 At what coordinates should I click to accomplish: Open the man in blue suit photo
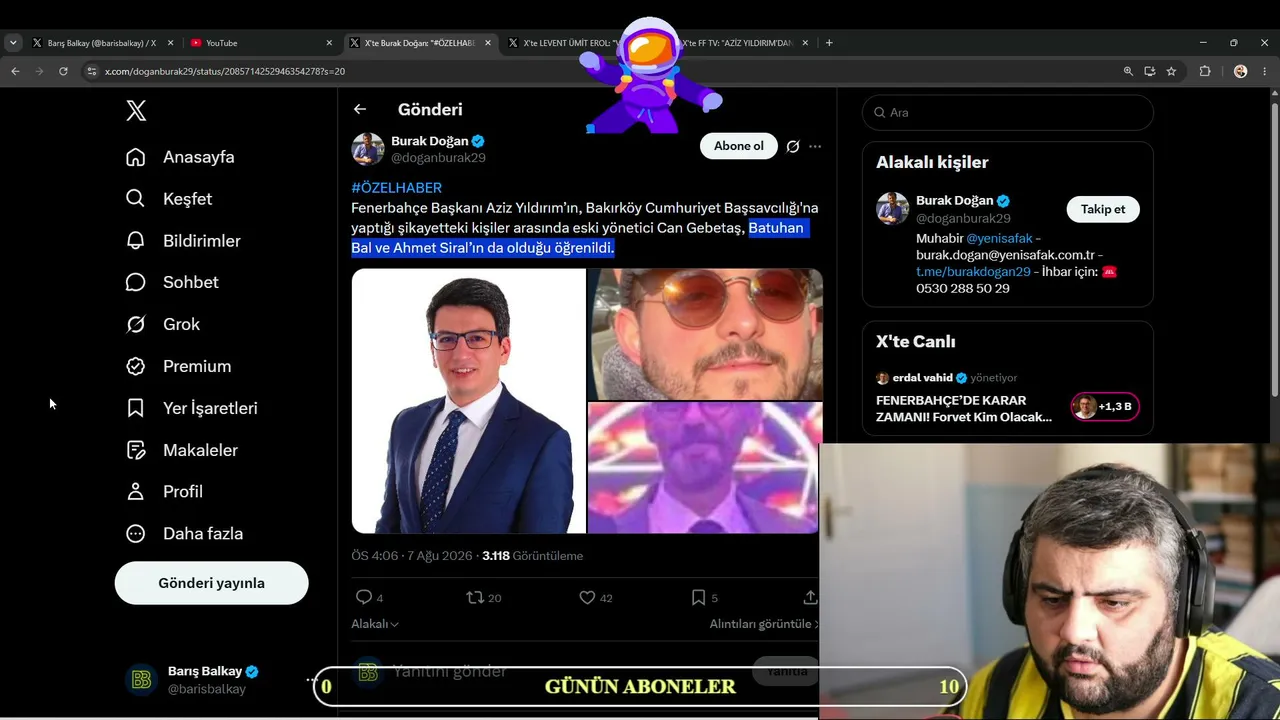(468, 401)
